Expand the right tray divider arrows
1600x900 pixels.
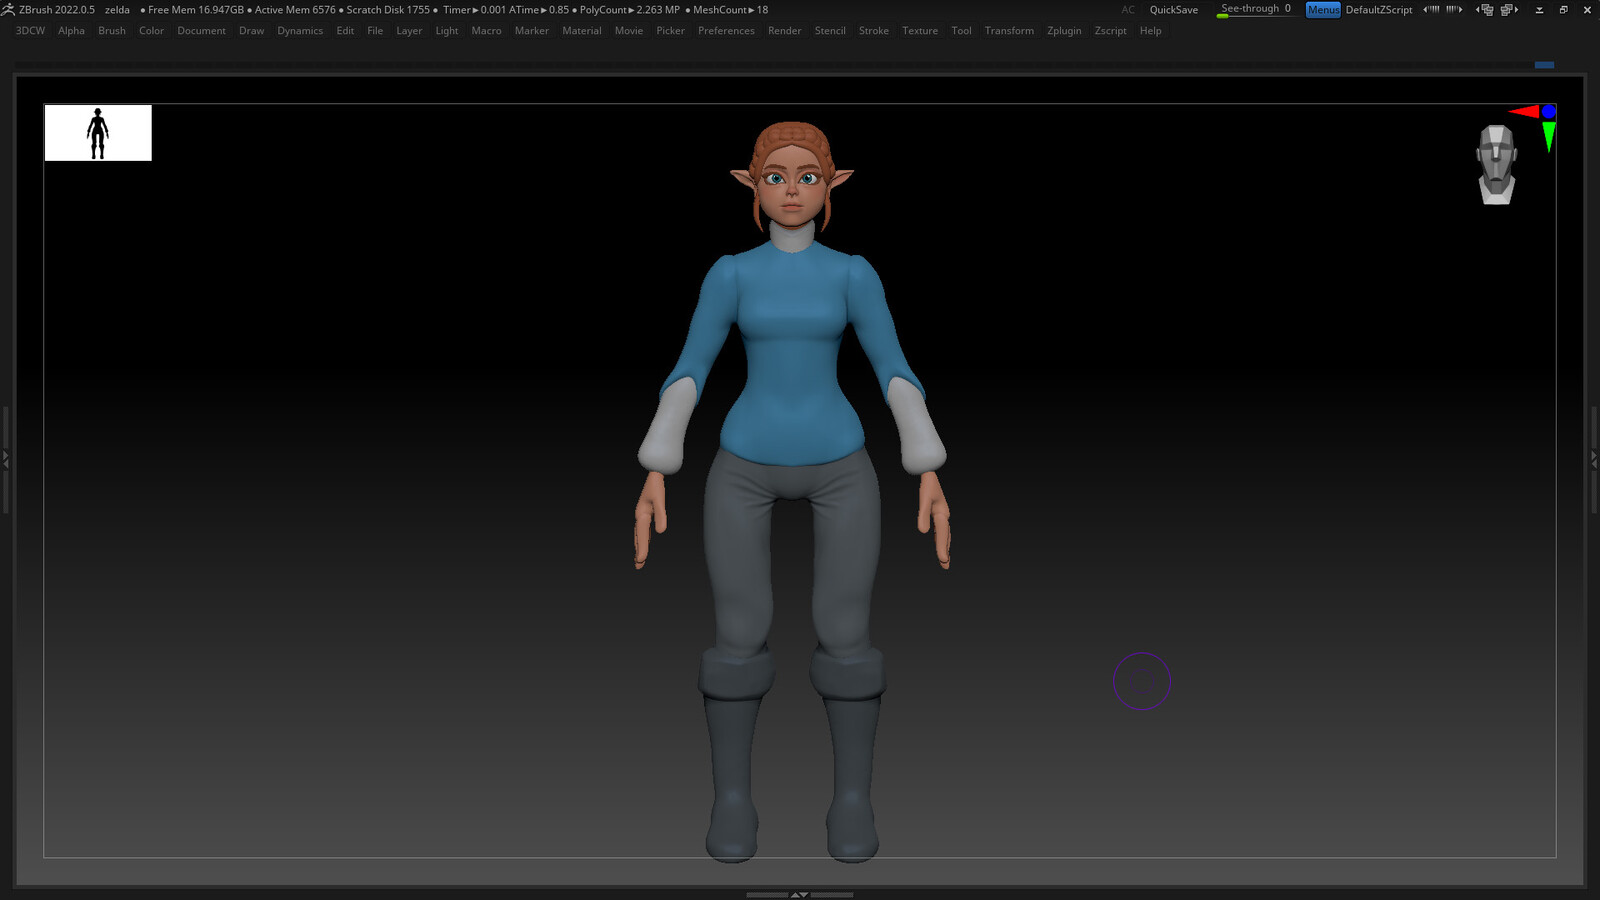click(1594, 459)
